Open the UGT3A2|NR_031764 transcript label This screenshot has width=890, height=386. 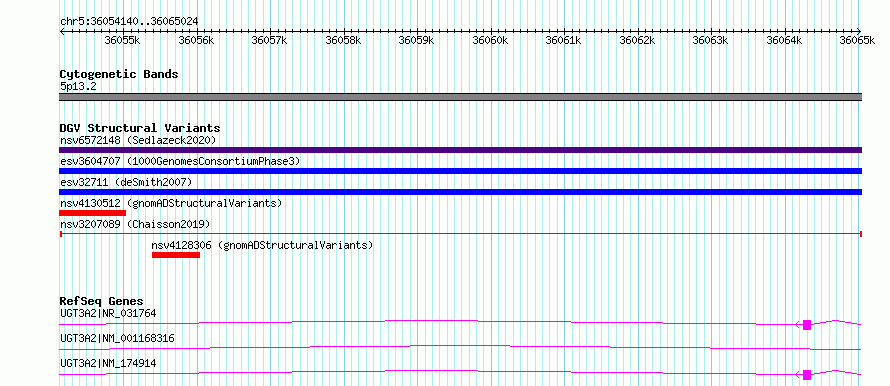point(108,313)
